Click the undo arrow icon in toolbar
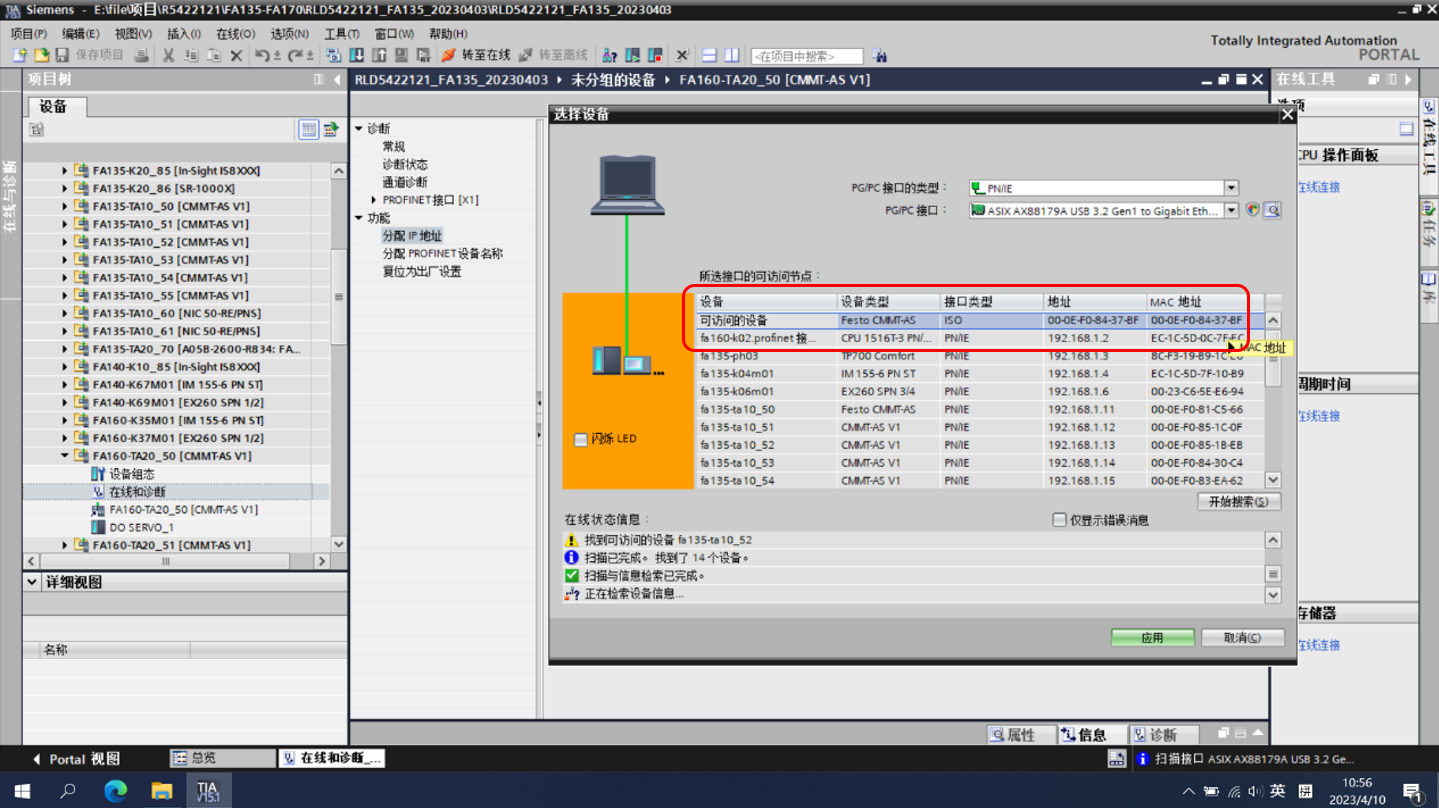 pos(262,56)
